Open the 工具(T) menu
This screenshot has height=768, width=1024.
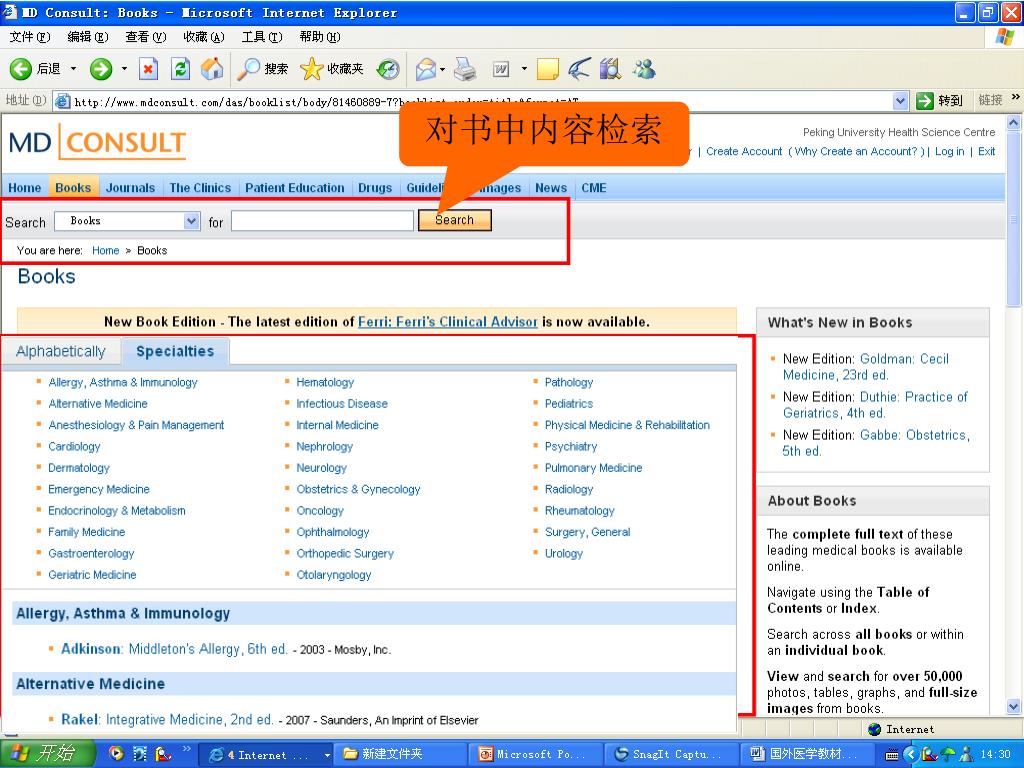[262, 37]
